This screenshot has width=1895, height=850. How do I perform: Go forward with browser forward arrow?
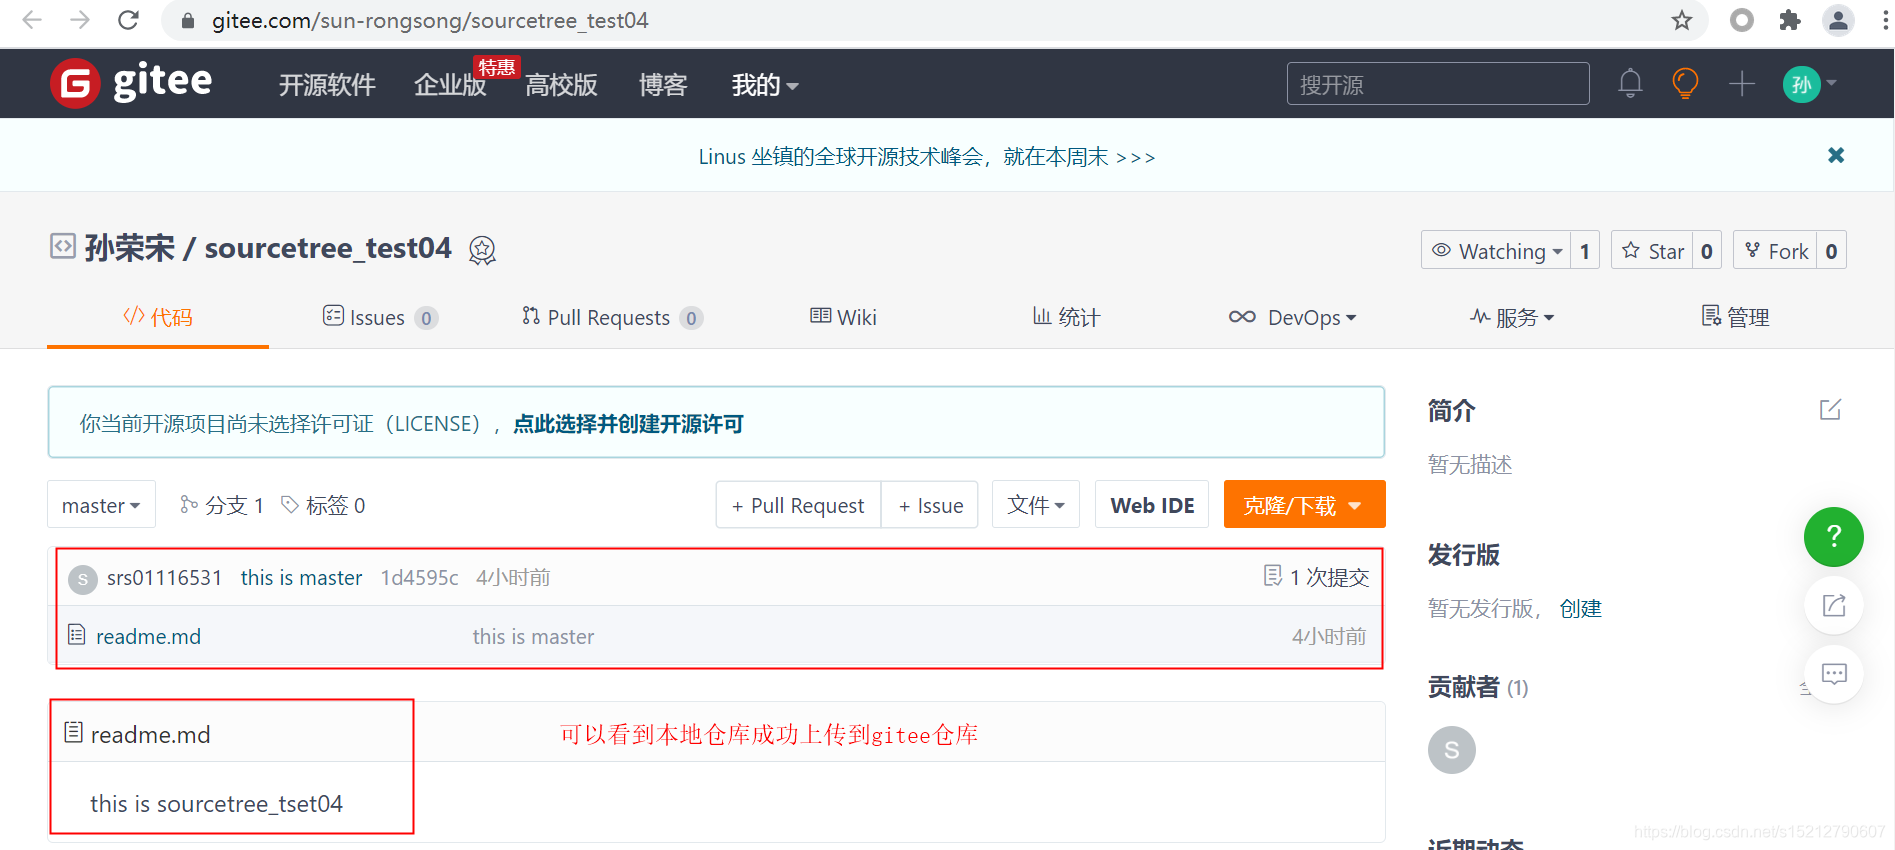[x=80, y=20]
